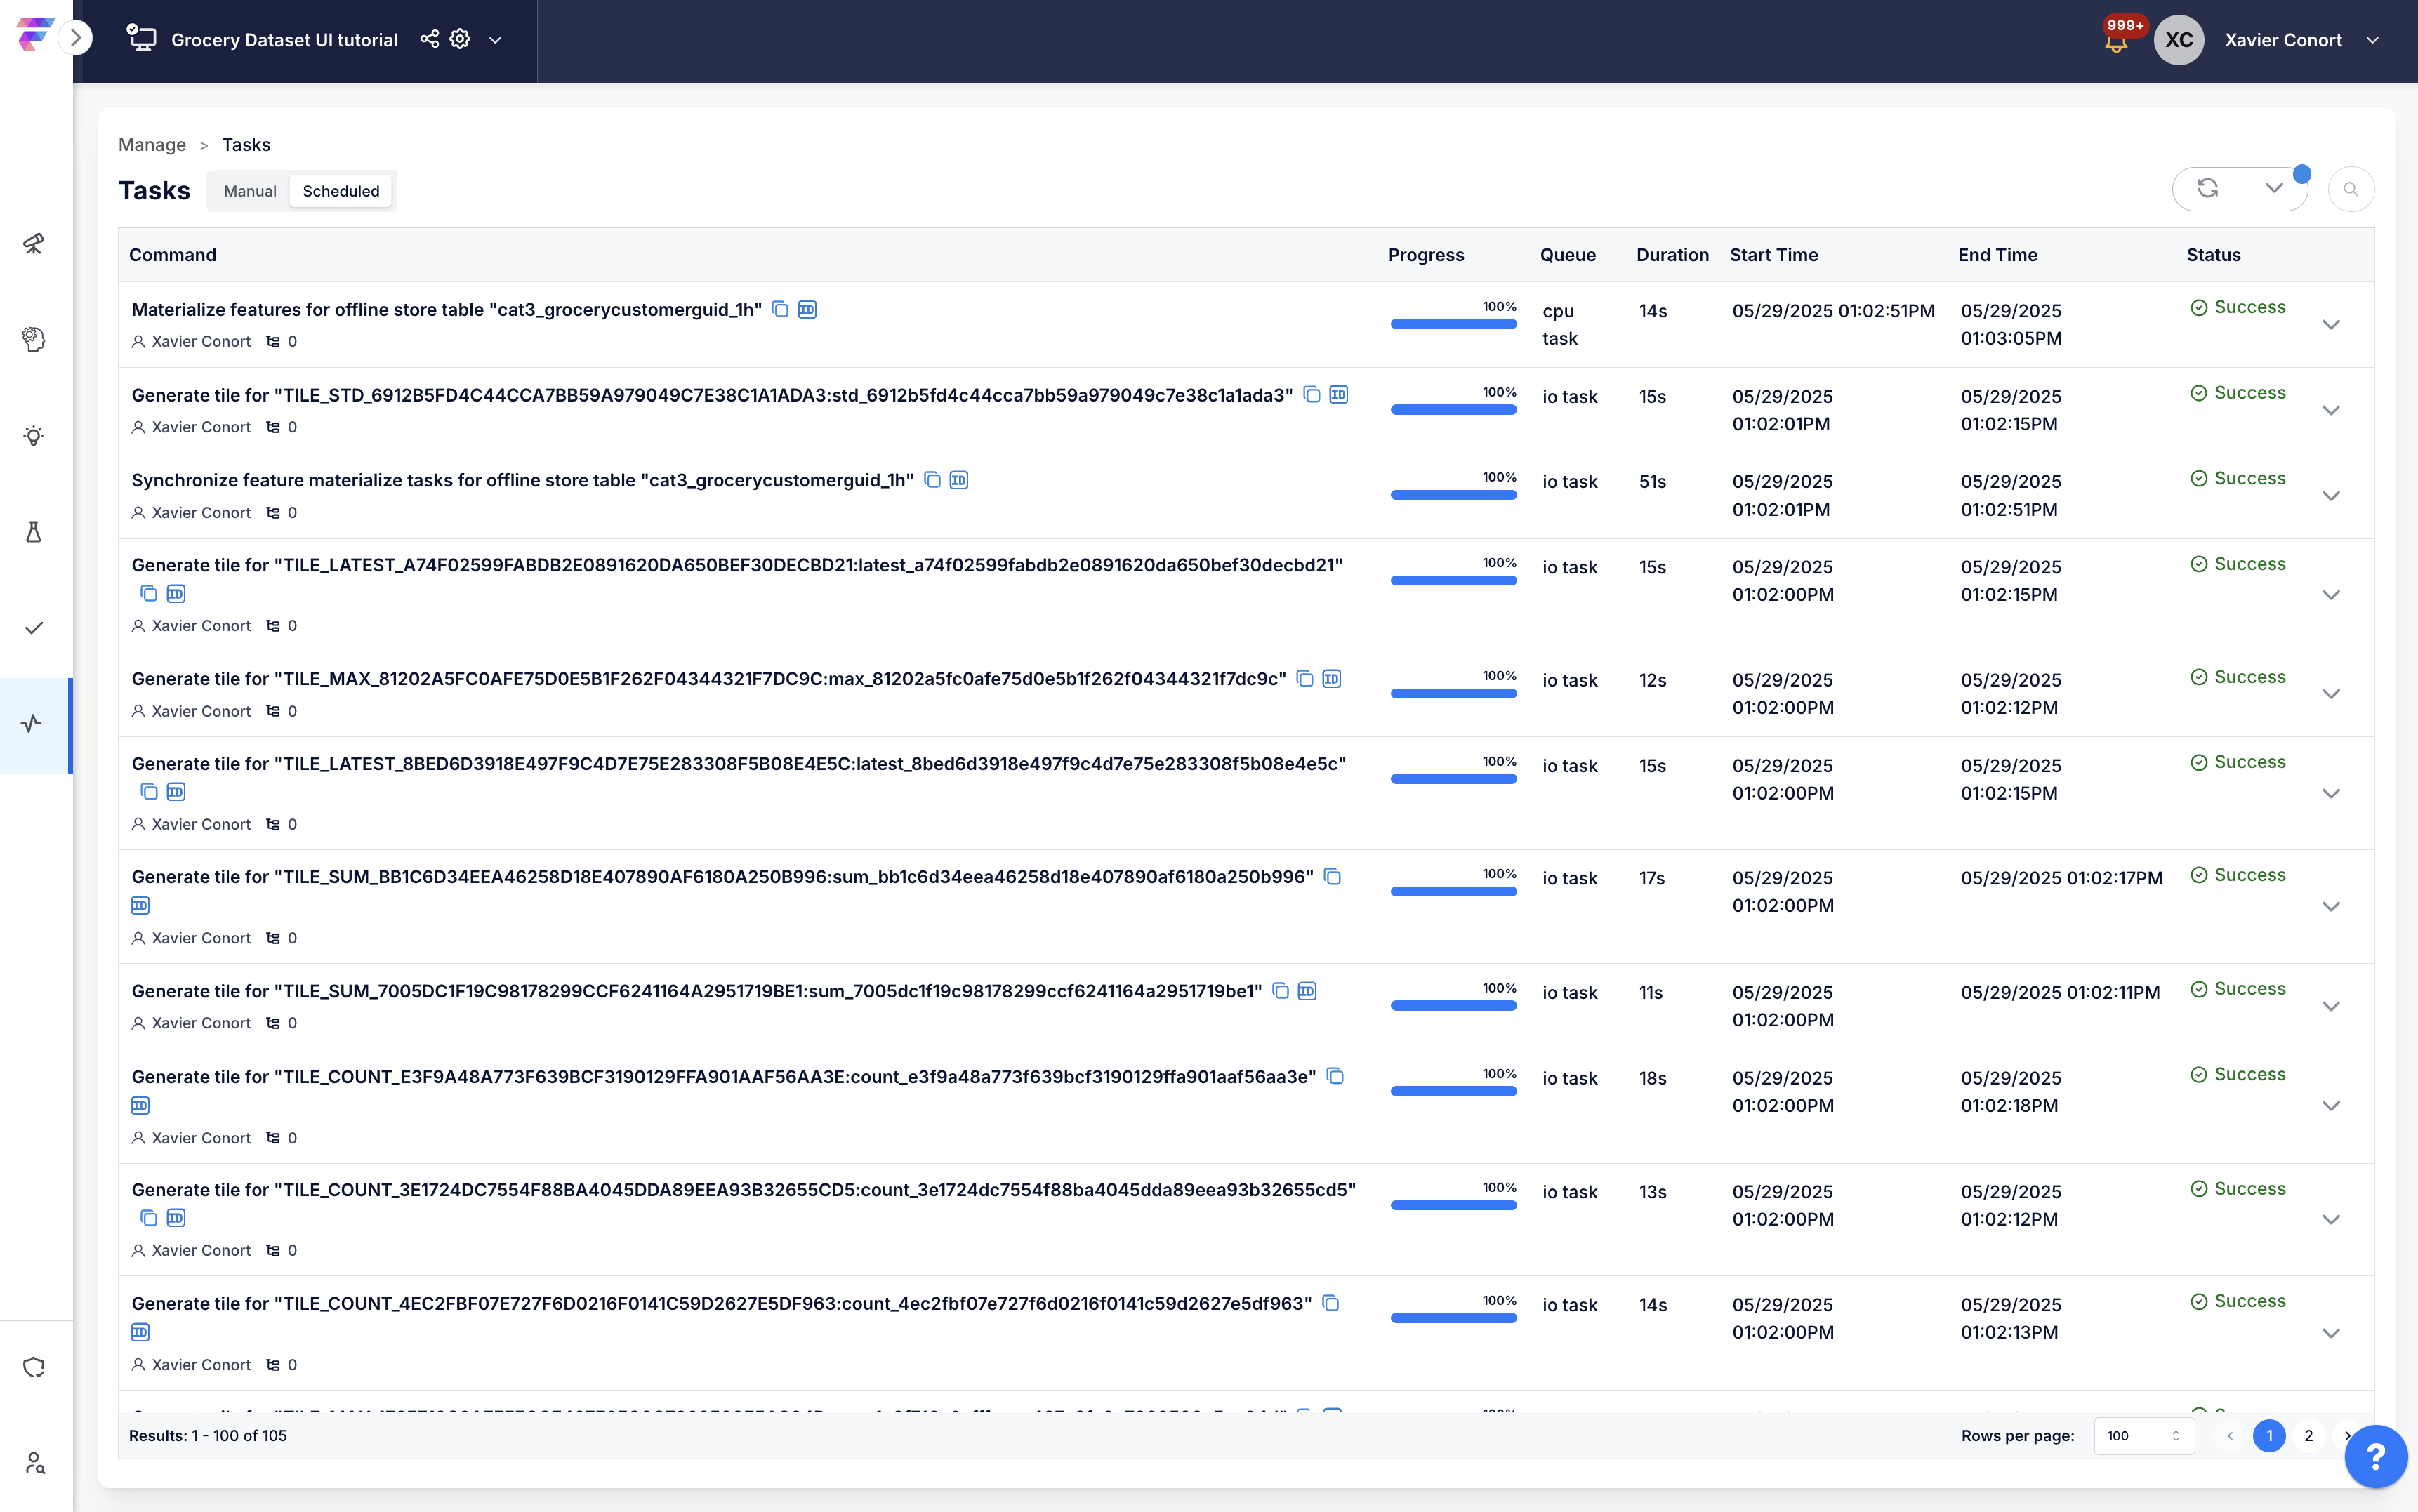2418x1512 pixels.
Task: Click progress bar of TILE_SUM_7005DC task
Action: (x=1453, y=1006)
